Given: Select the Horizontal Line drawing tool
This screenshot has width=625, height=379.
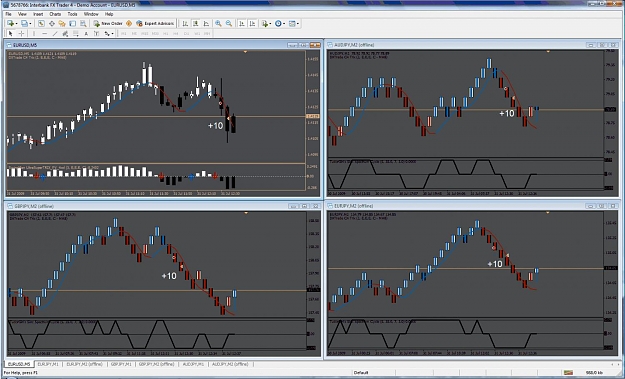Looking at the screenshot, I should pyautogui.click(x=45, y=33).
